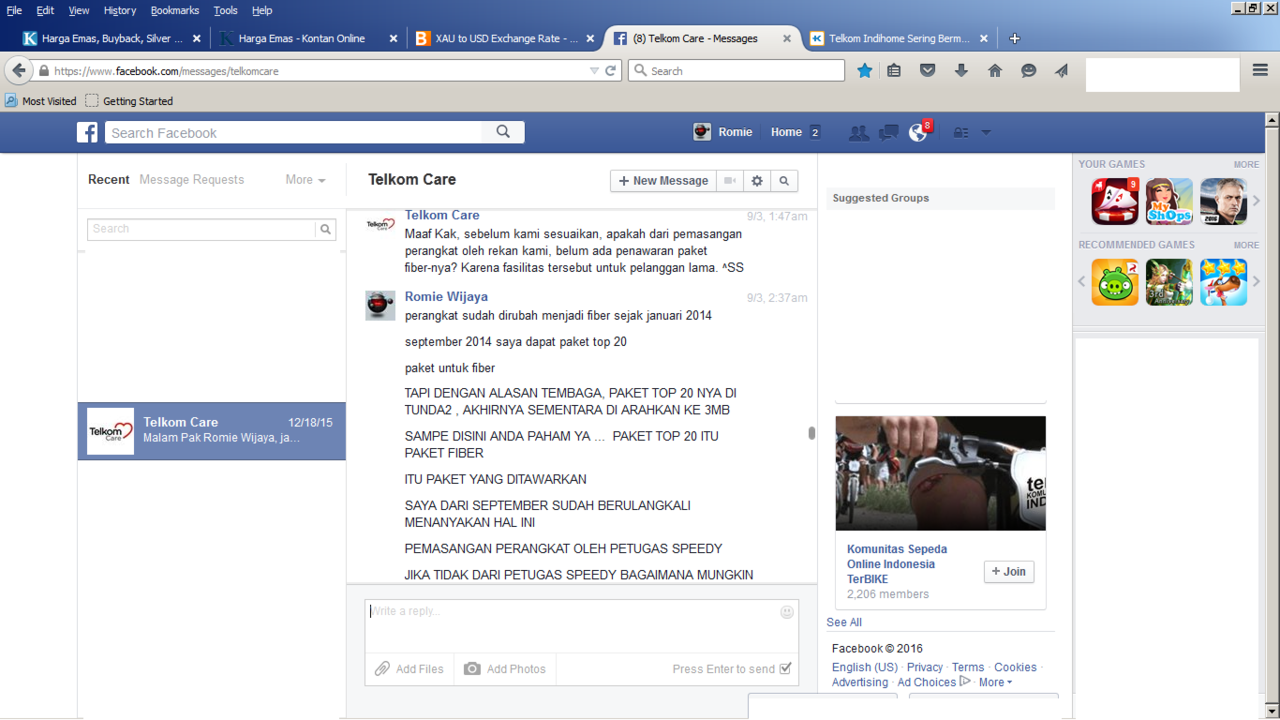Click Getting Started bookmark
1280x720 pixels.
point(129,101)
